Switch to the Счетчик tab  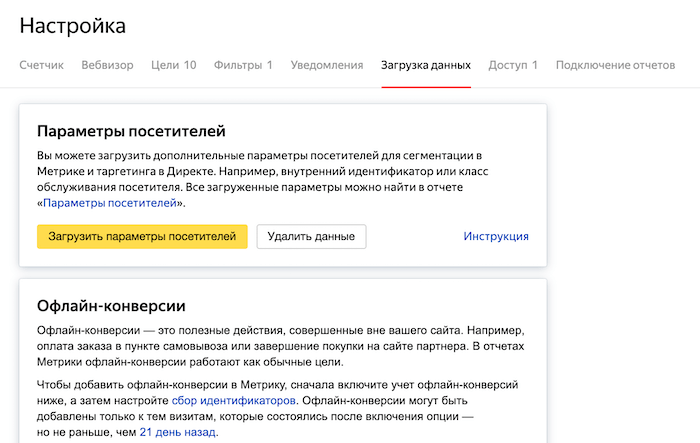coord(41,66)
